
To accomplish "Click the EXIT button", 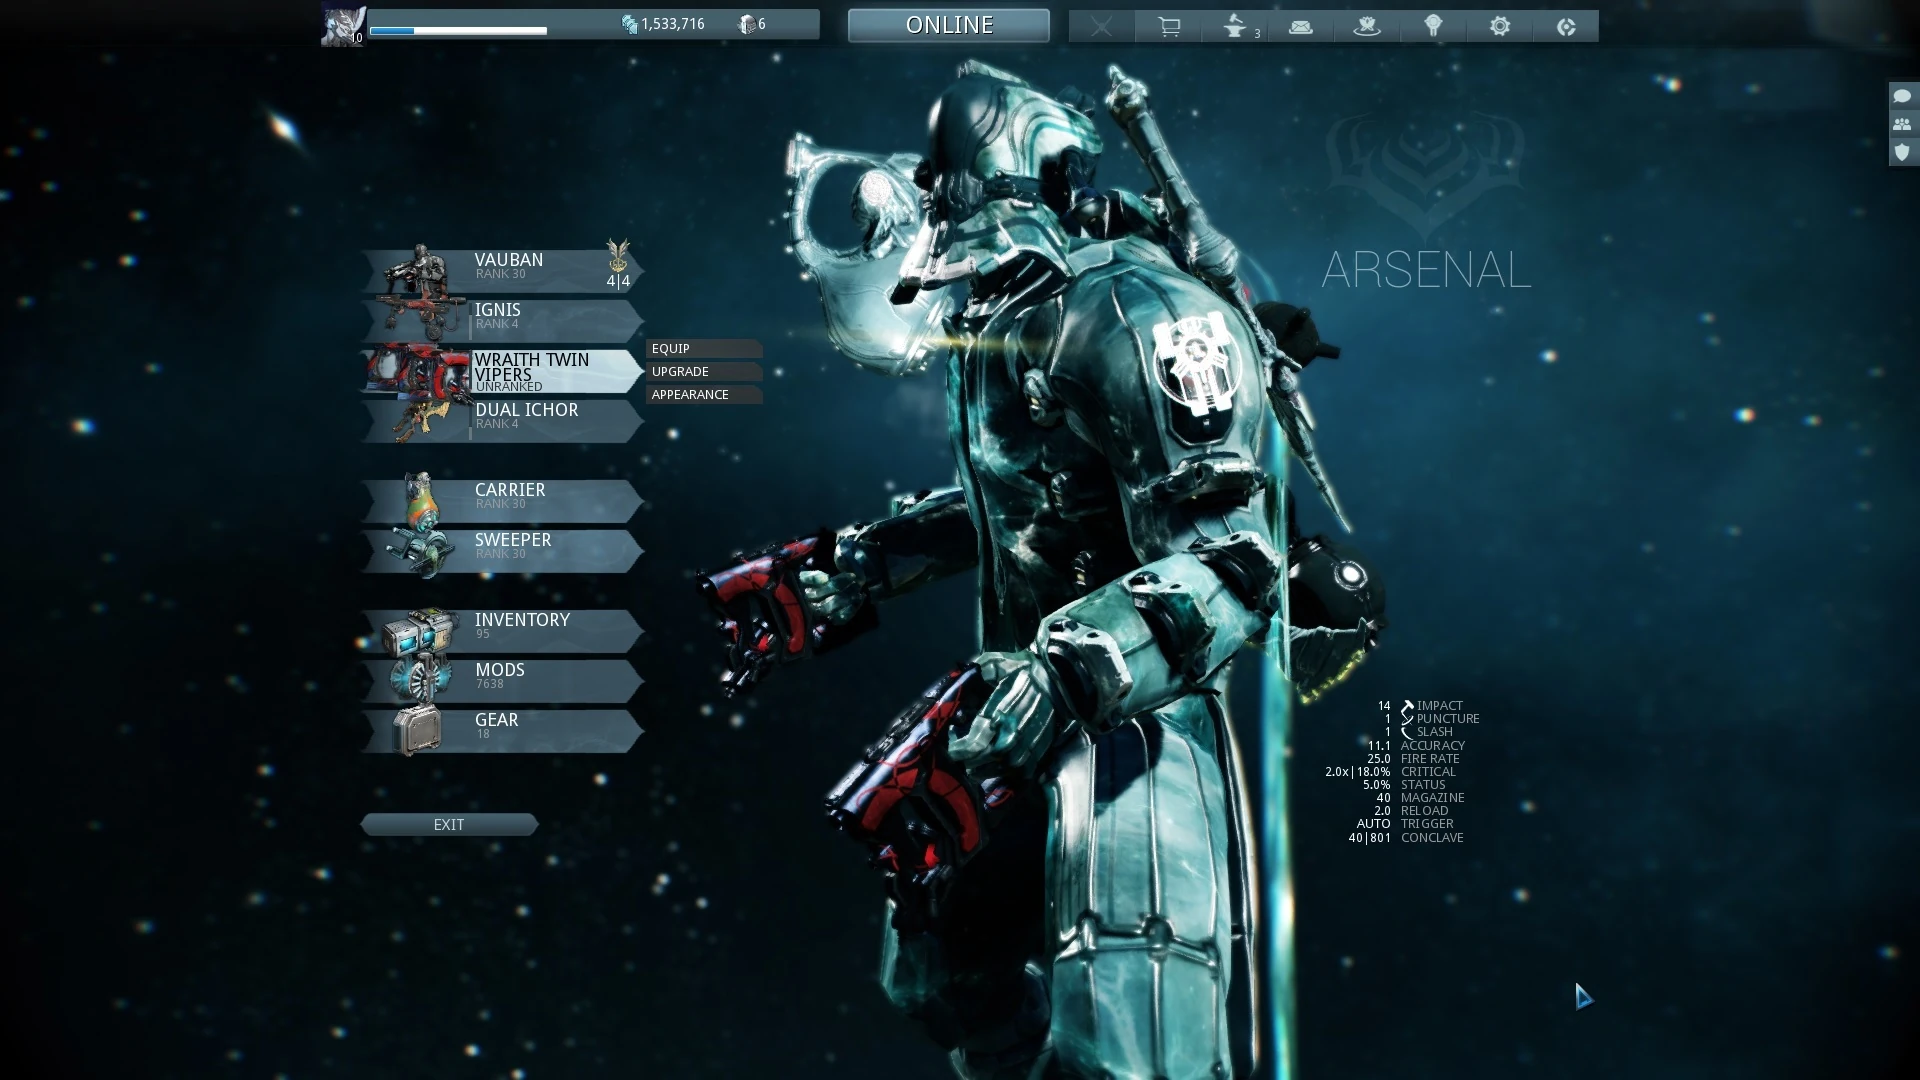I will coord(450,824).
